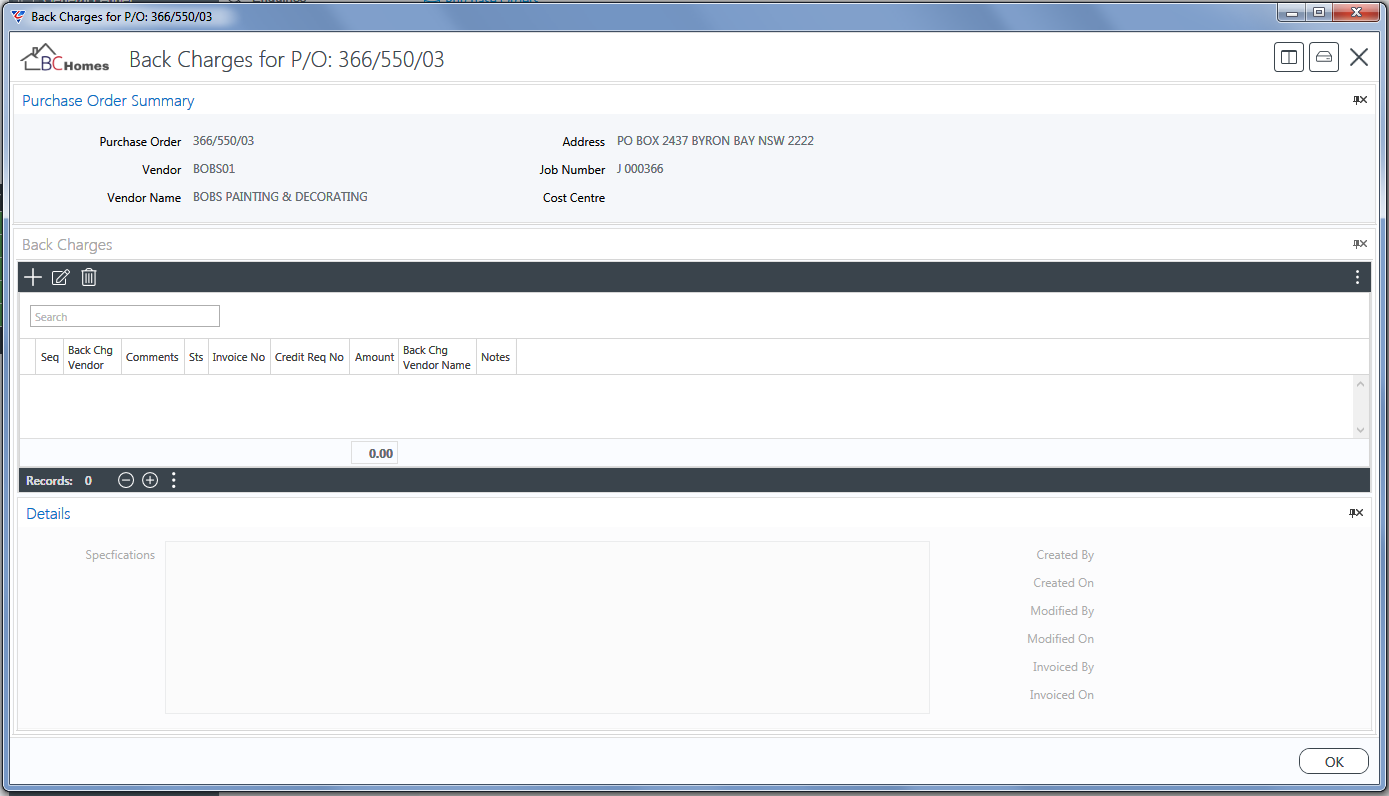1389x796 pixels.
Task: Edit the selected back charge
Action: tap(60, 277)
